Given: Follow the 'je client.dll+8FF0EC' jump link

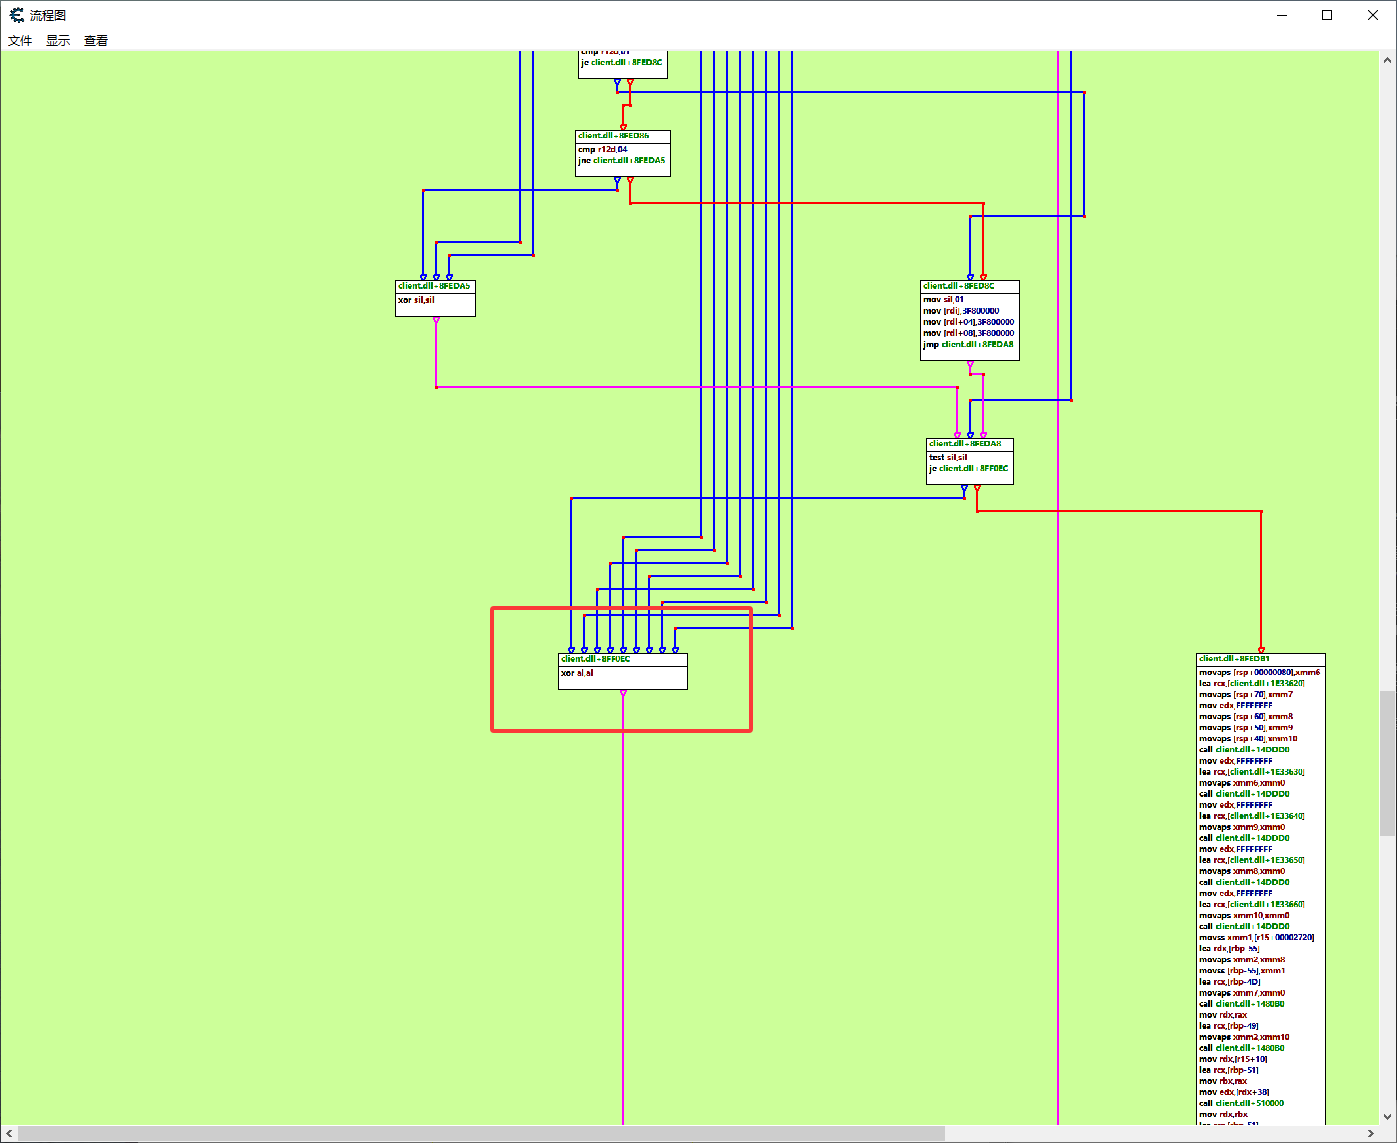Looking at the screenshot, I should click(x=968, y=469).
